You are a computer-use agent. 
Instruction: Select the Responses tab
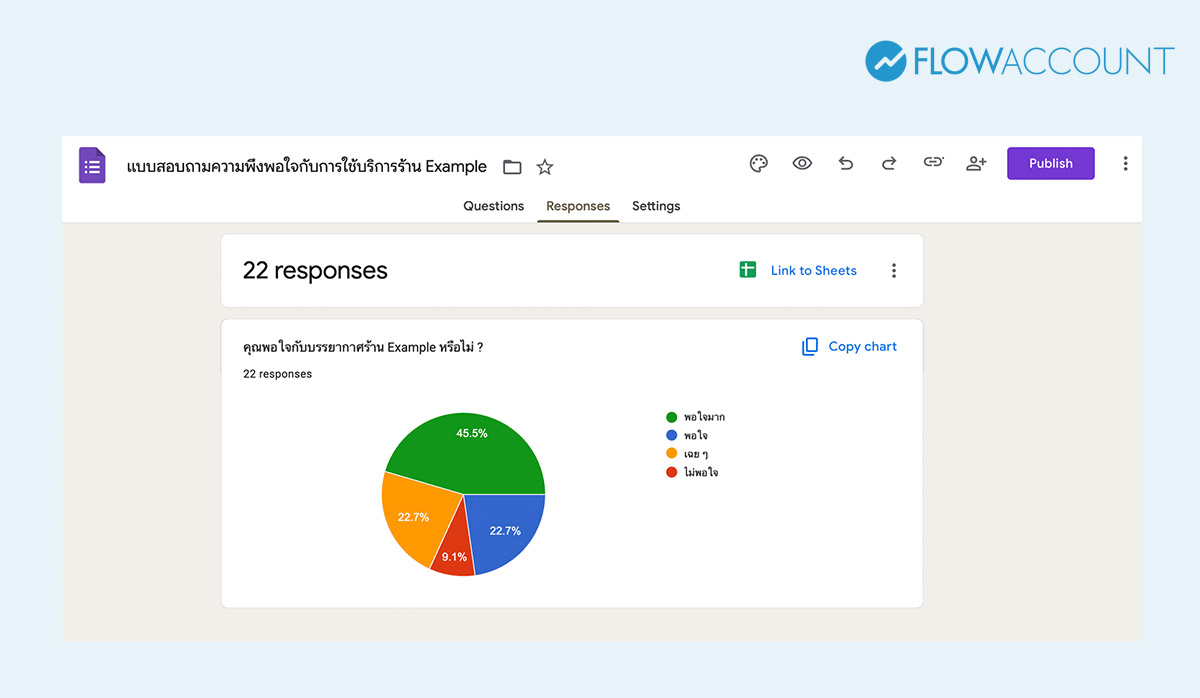(x=578, y=206)
